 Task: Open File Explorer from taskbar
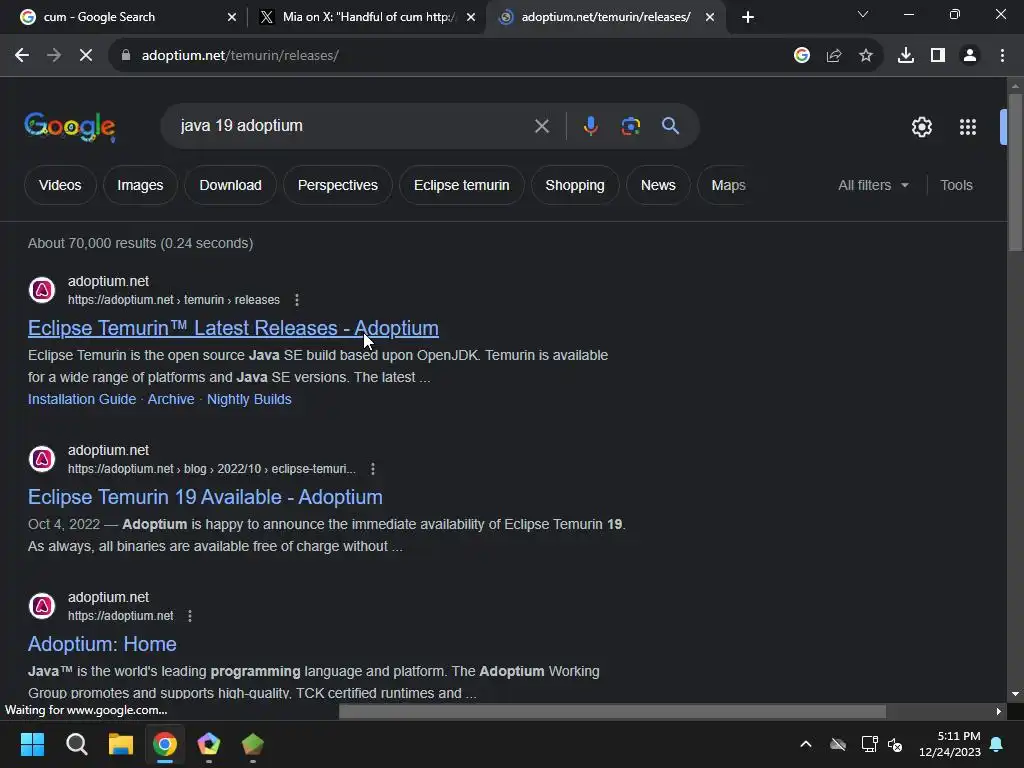[121, 744]
